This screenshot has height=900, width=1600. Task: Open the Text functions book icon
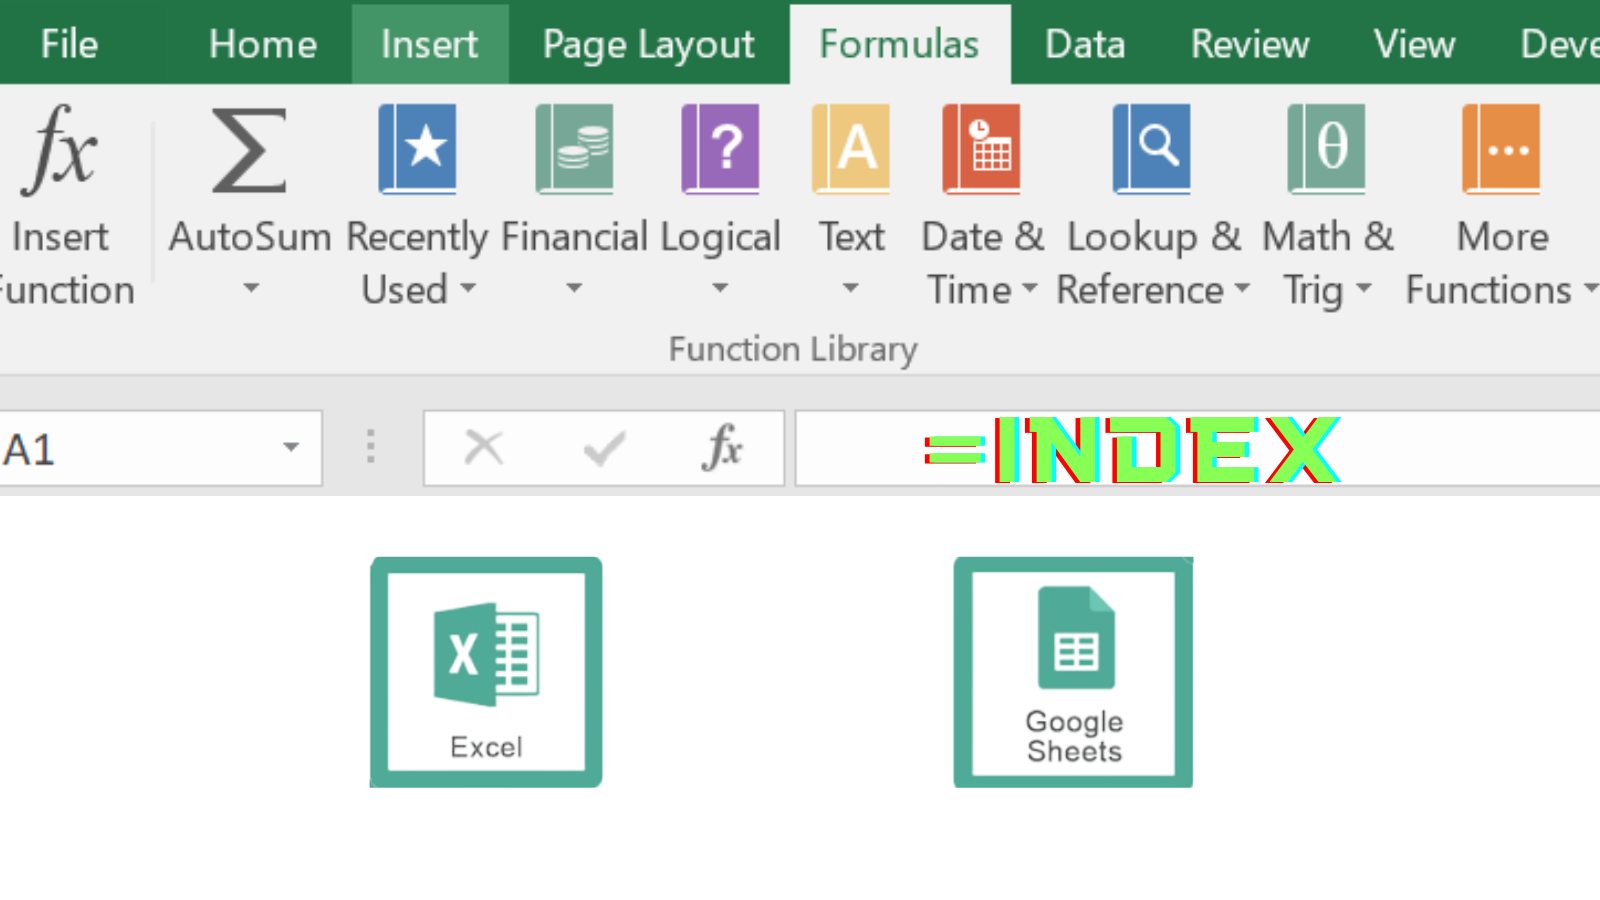pos(851,149)
